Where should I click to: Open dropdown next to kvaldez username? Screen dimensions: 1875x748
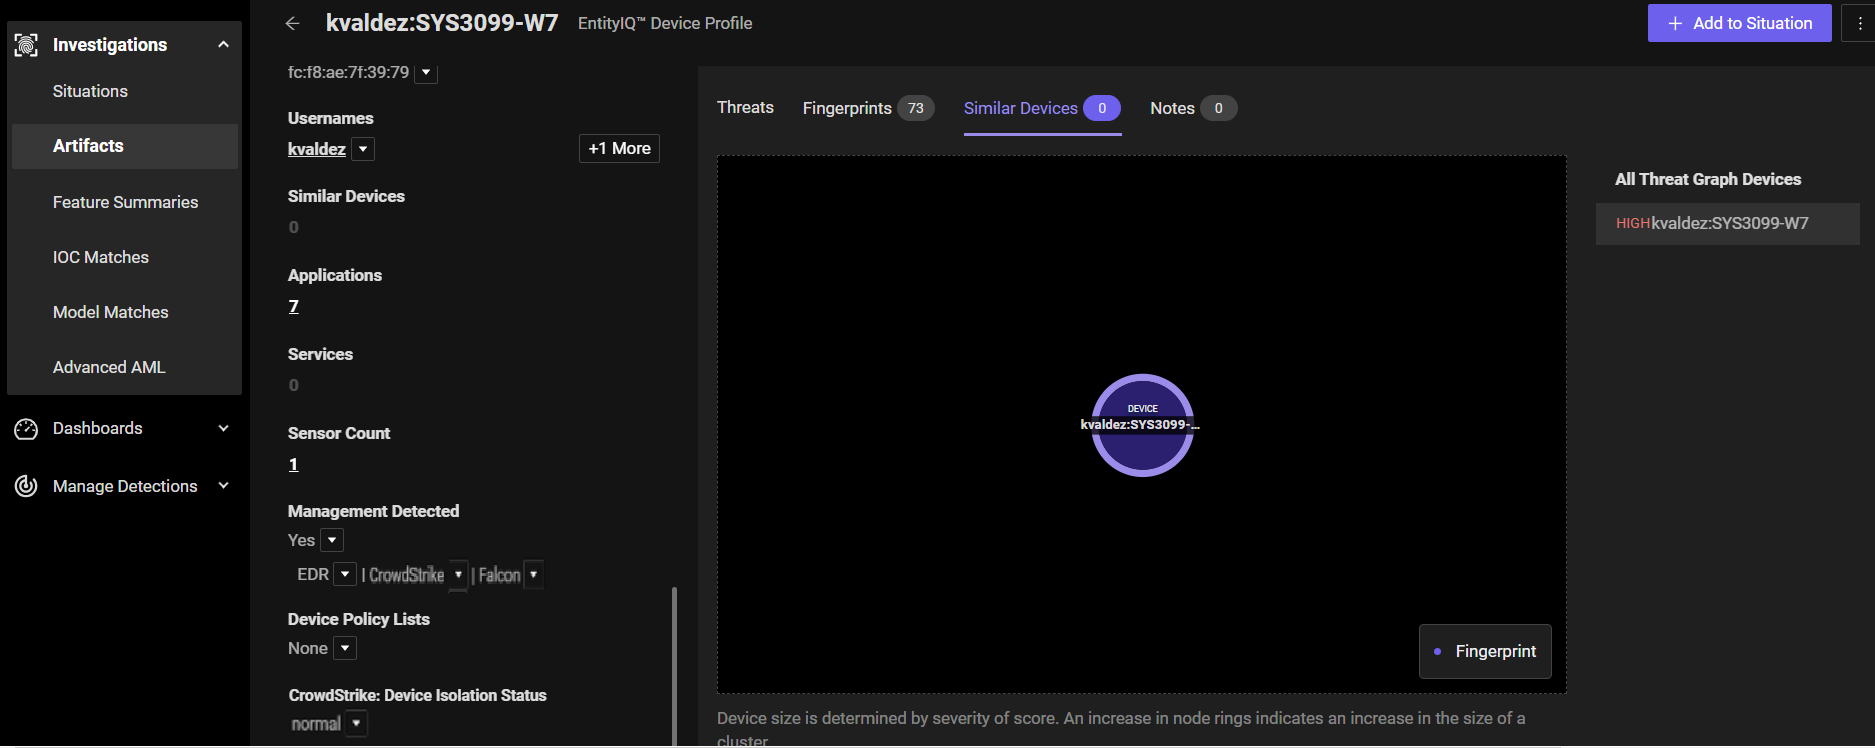coord(363,149)
